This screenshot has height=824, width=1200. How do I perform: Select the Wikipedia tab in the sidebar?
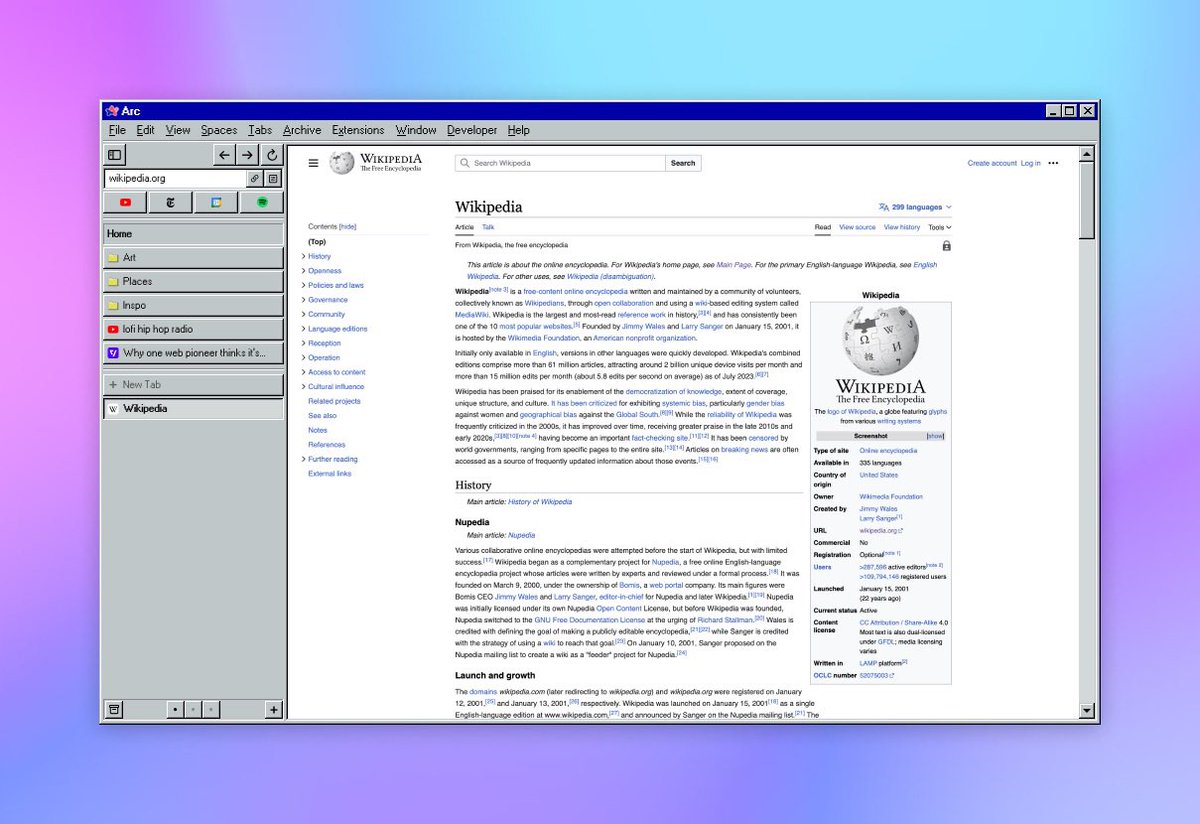(x=193, y=408)
